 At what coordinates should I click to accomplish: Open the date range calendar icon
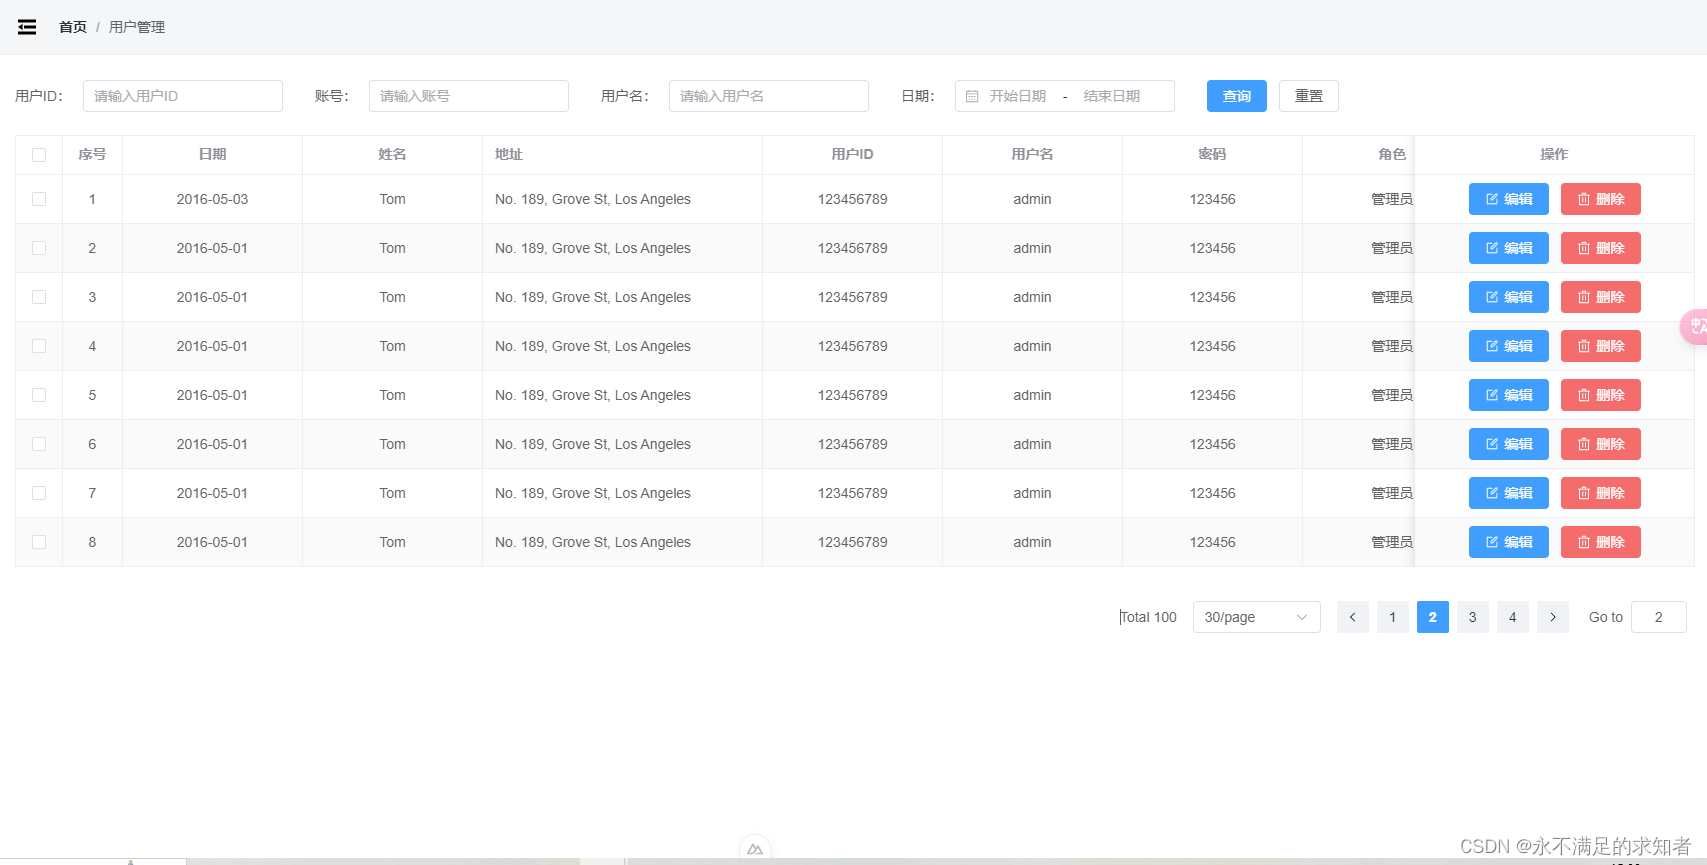pos(972,96)
